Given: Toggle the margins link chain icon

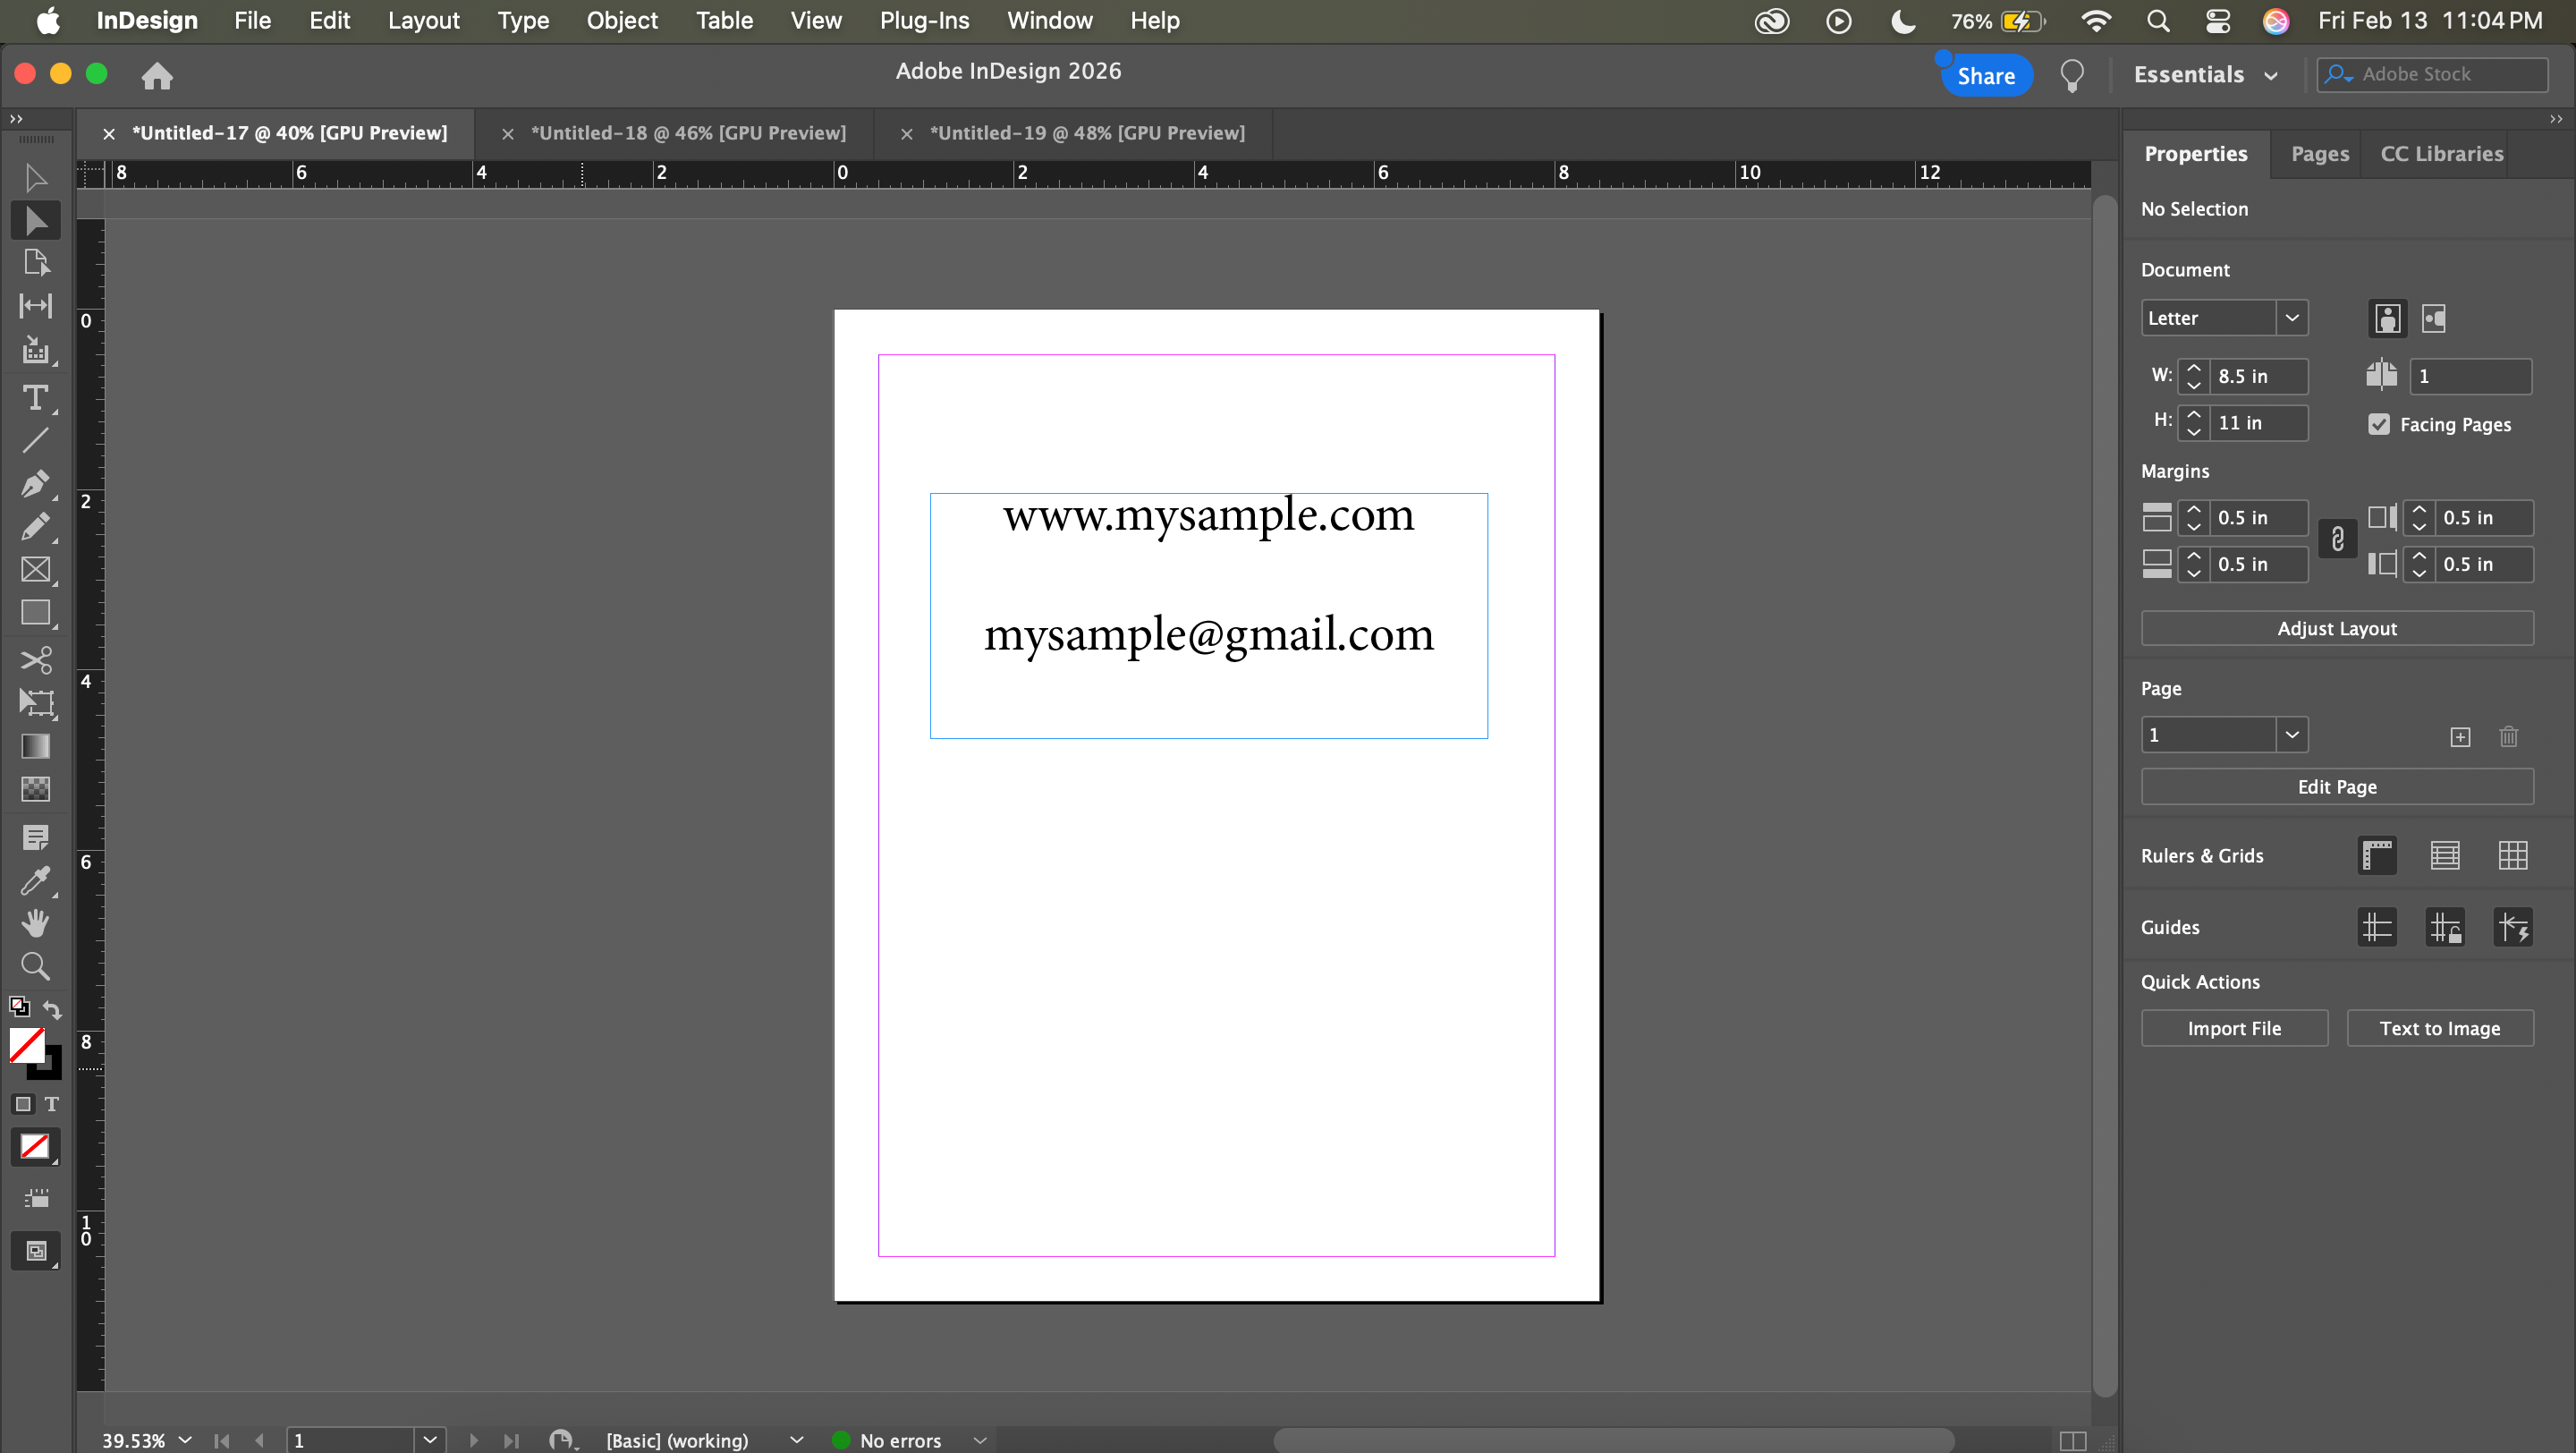Looking at the screenshot, I should pyautogui.click(x=2337, y=540).
